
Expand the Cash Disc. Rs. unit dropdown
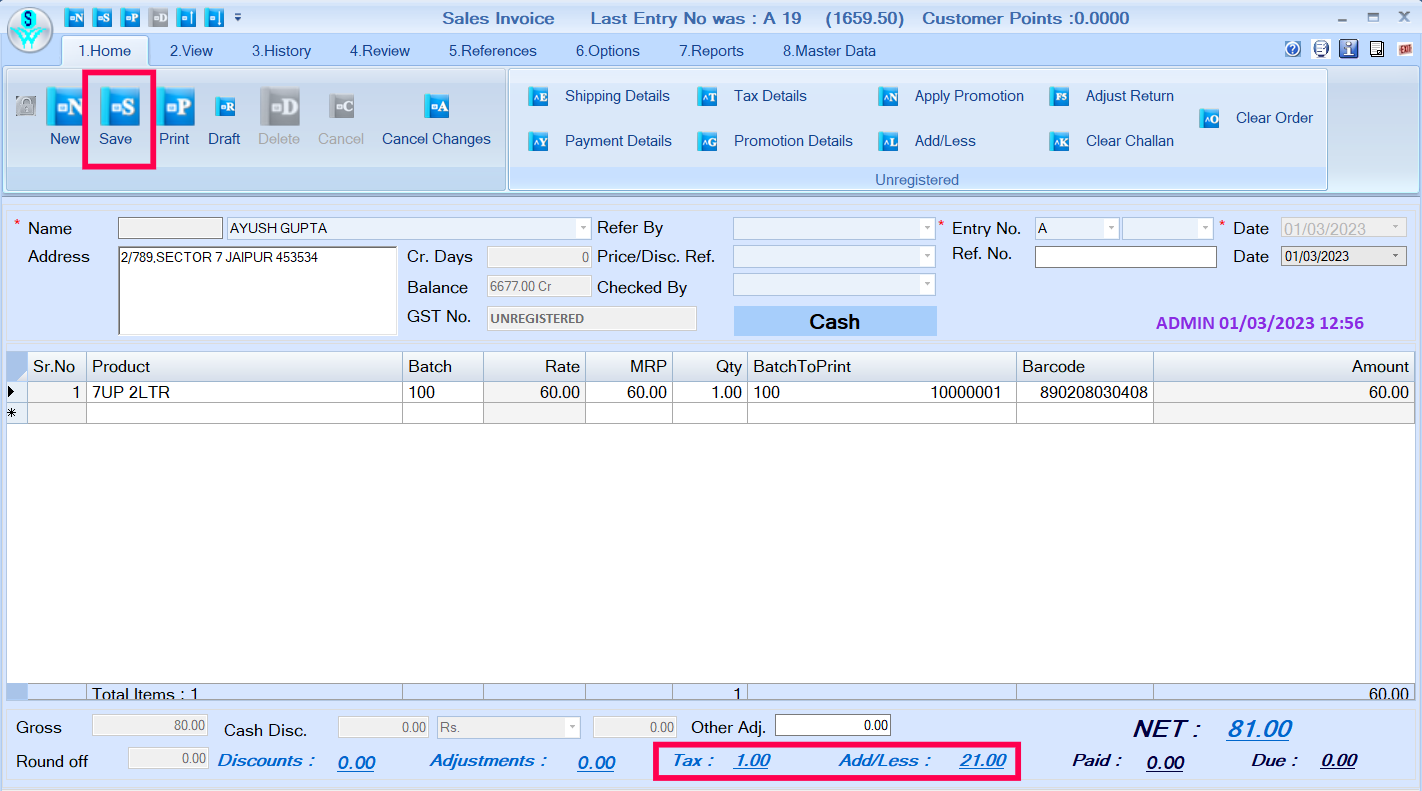pyautogui.click(x=573, y=728)
